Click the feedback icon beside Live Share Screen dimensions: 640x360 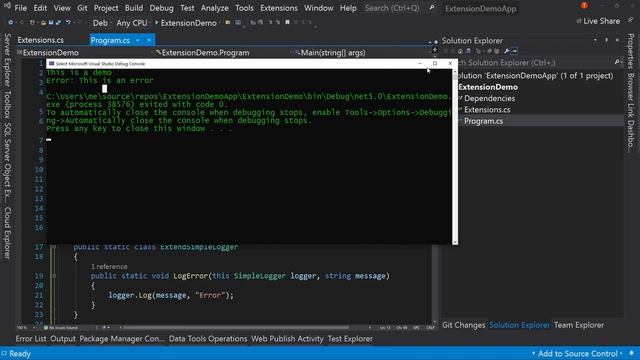coord(631,20)
